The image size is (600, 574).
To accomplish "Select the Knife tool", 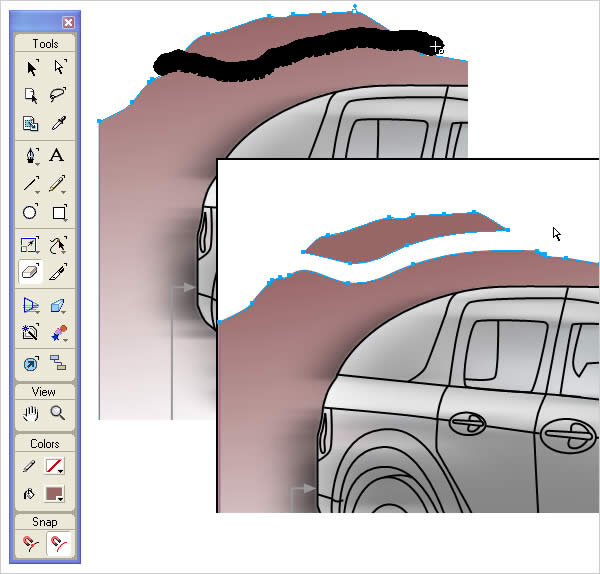I will 58,272.
